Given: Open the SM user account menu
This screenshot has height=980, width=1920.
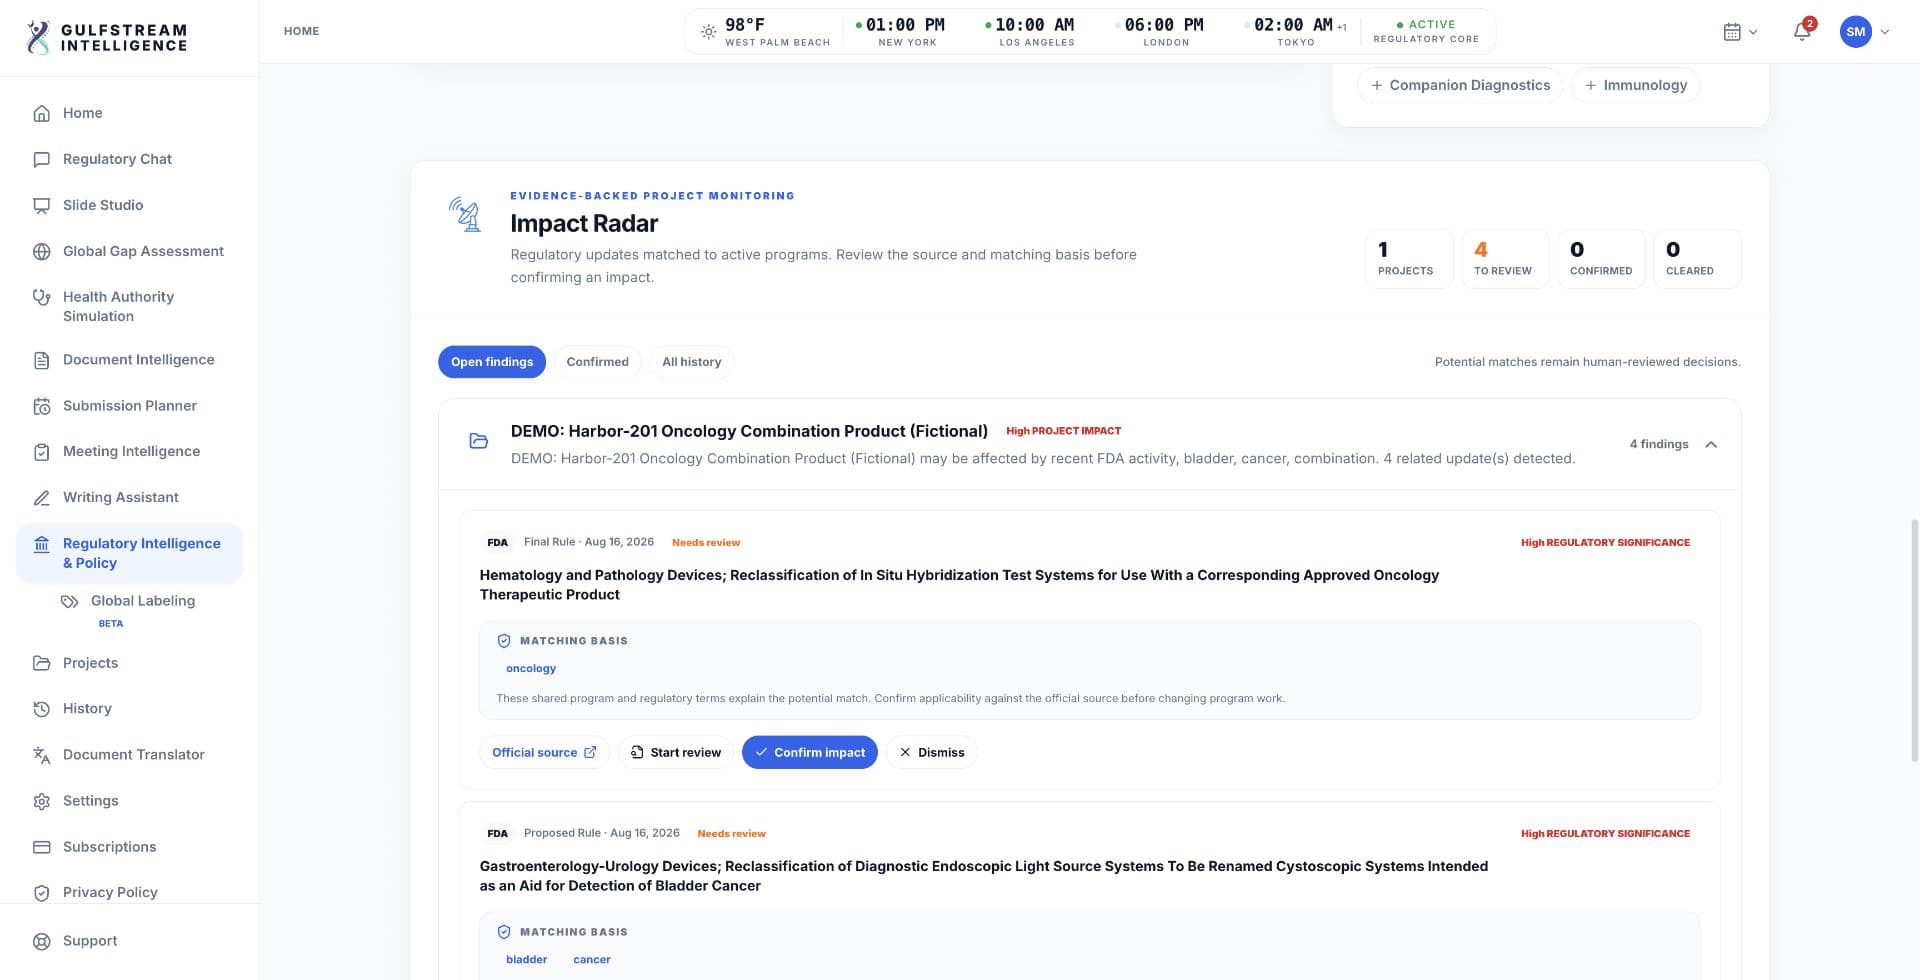Looking at the screenshot, I should (x=1864, y=32).
